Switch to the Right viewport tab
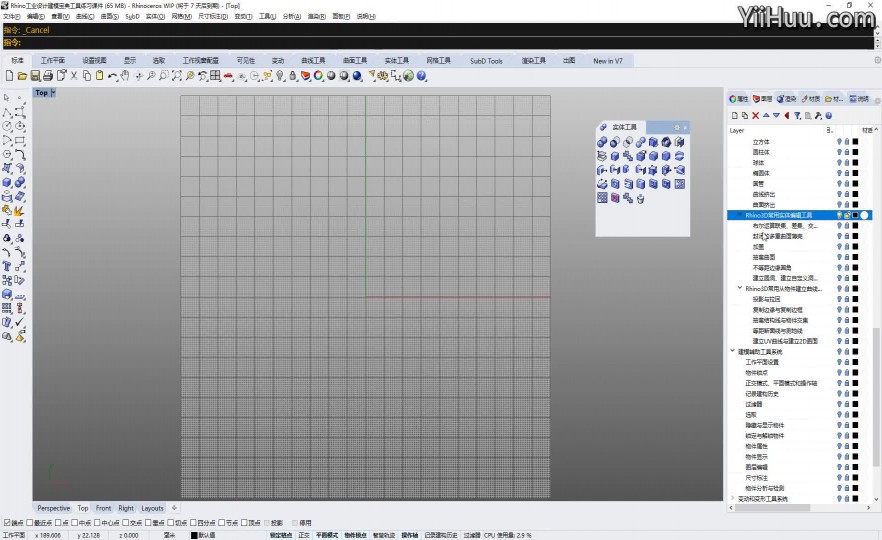 point(126,508)
